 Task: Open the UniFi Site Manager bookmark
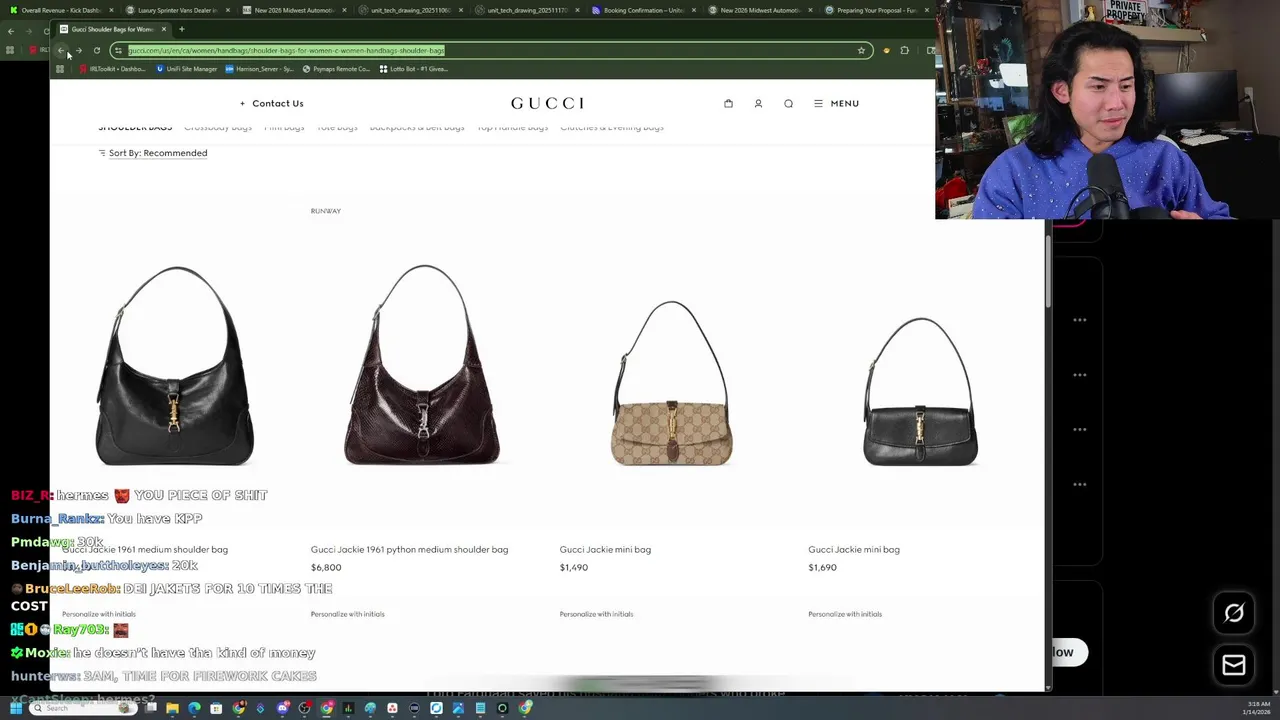(x=187, y=69)
